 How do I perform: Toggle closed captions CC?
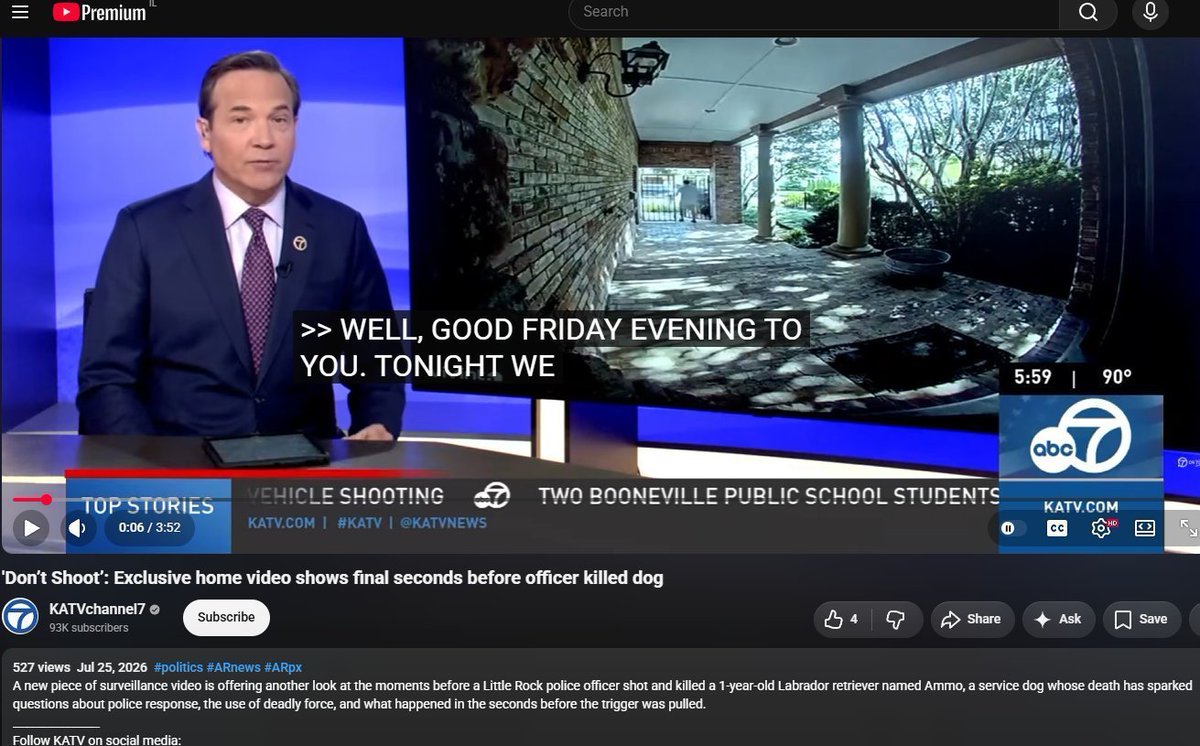1057,528
